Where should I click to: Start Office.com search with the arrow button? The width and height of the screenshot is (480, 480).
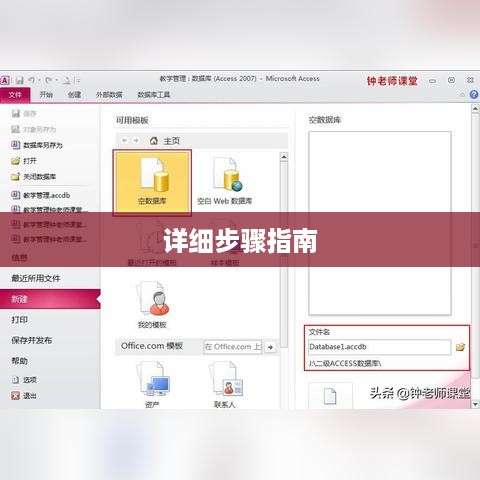[270, 347]
